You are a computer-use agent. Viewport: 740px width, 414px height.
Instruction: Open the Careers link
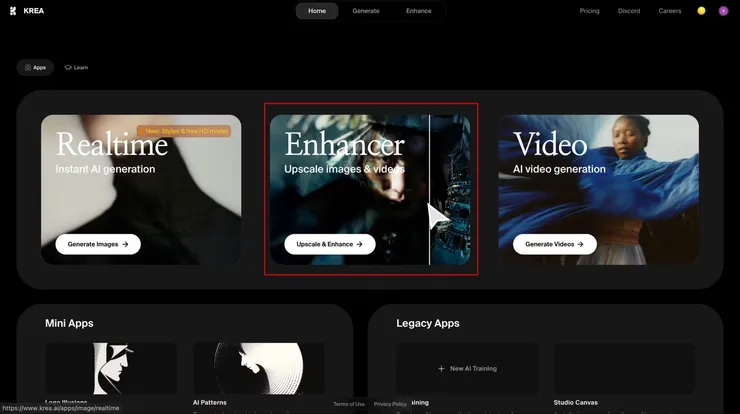pyautogui.click(x=670, y=11)
